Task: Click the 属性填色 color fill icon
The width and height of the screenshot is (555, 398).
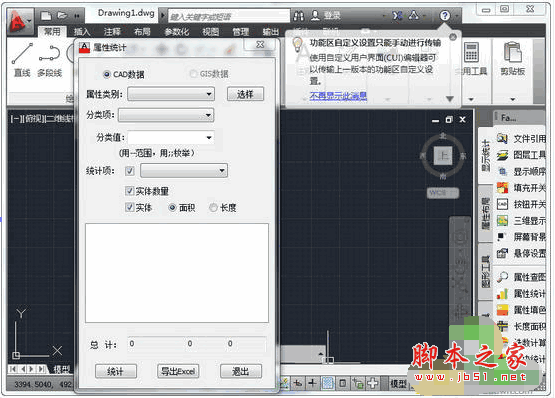Action: pos(502,310)
